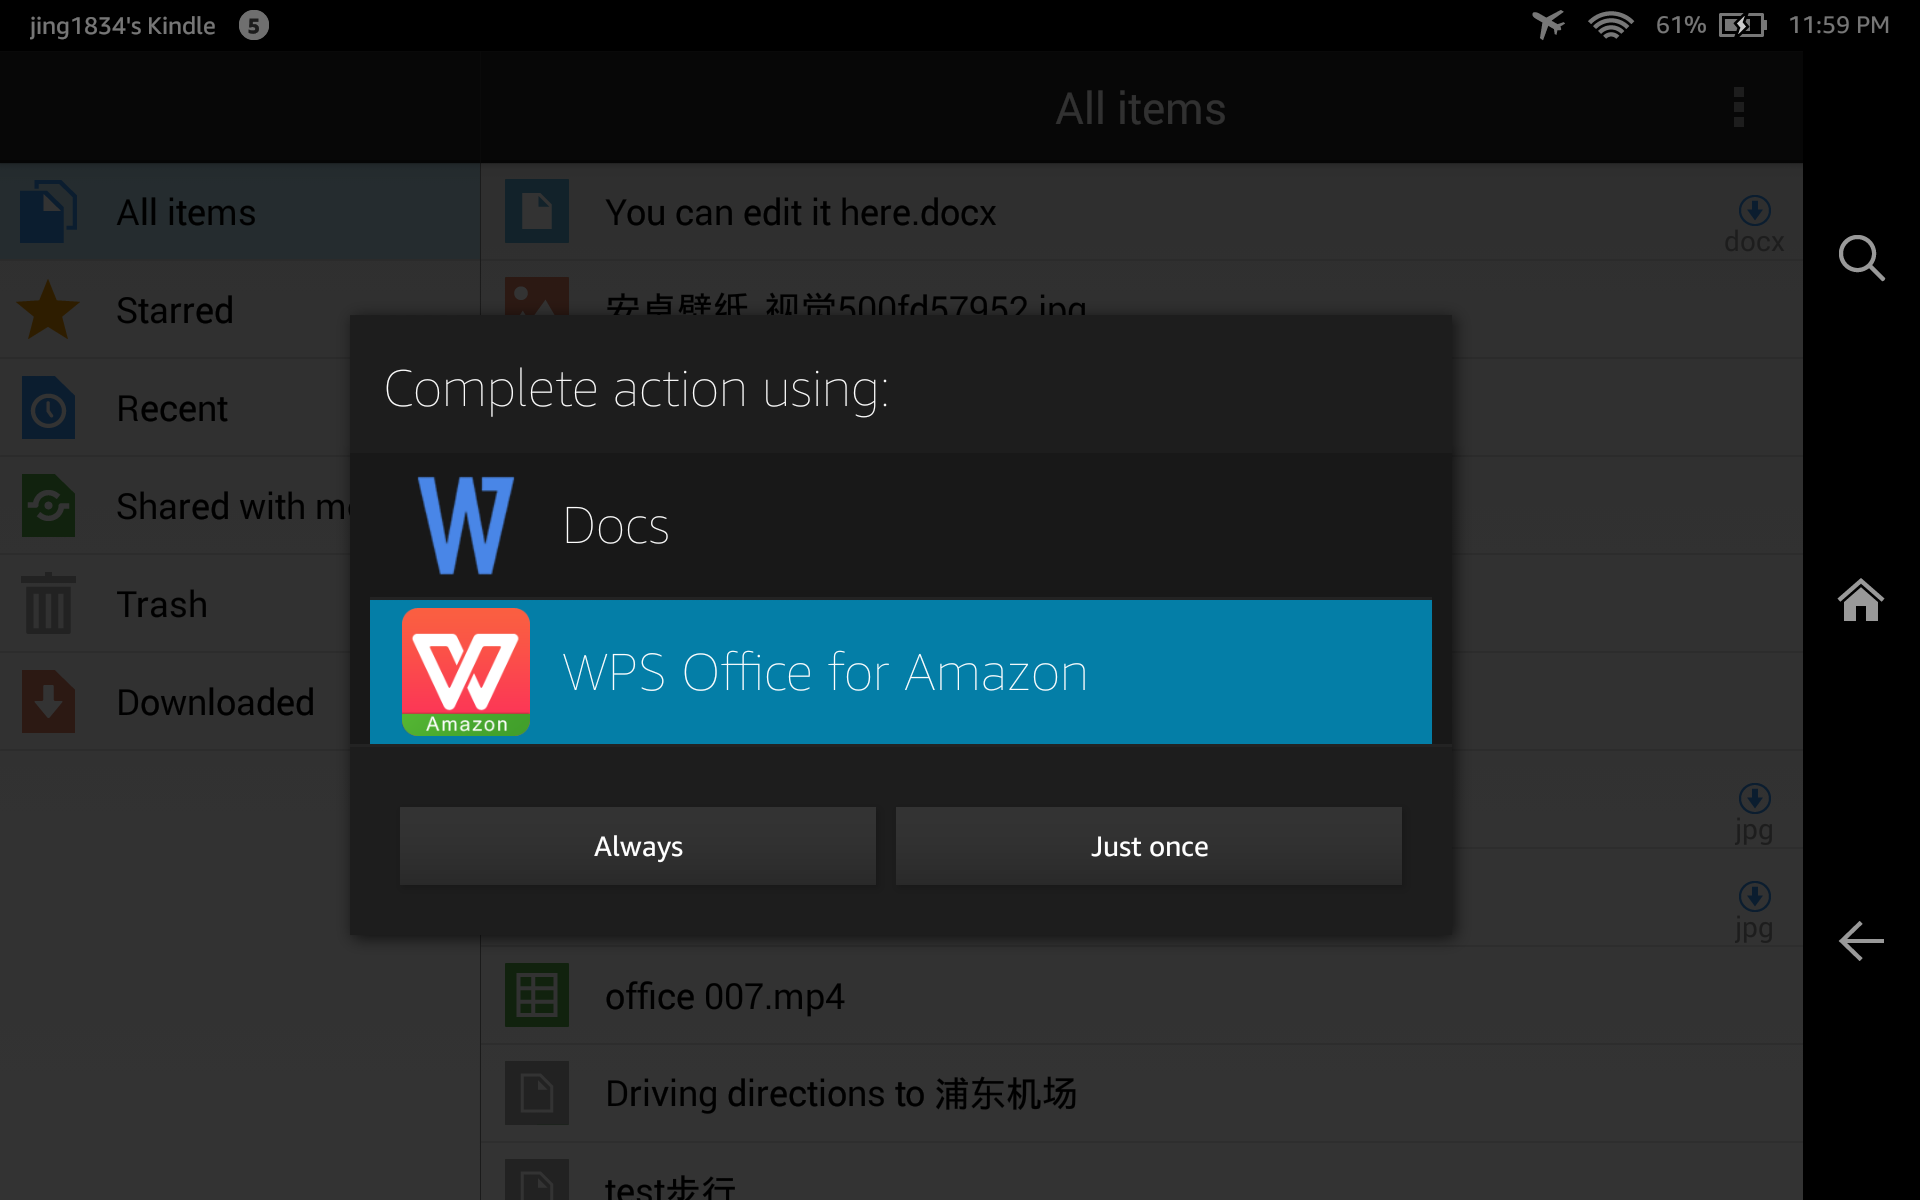This screenshot has width=1920, height=1200.
Task: Open Trash using the trash can icon
Action: click(x=47, y=603)
